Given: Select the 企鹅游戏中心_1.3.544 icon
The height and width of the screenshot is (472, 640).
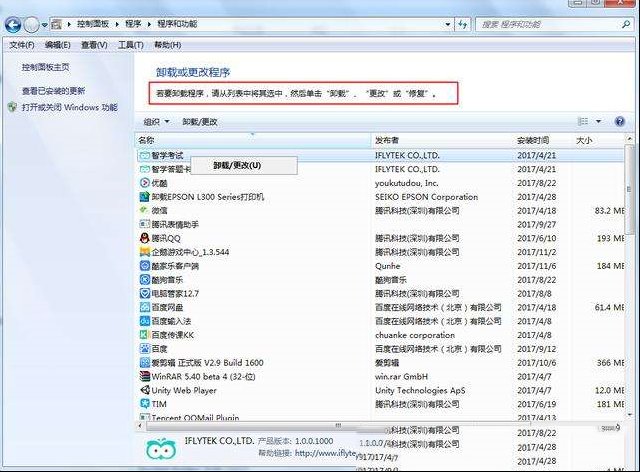Looking at the screenshot, I should click(x=145, y=252).
